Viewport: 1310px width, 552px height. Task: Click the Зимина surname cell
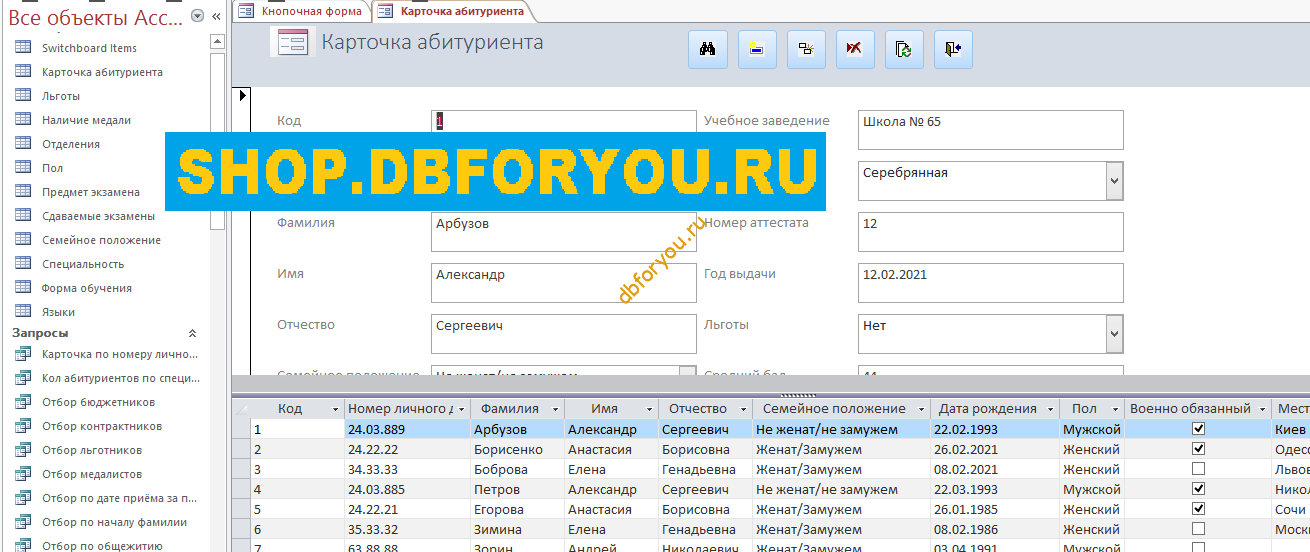tap(517, 530)
